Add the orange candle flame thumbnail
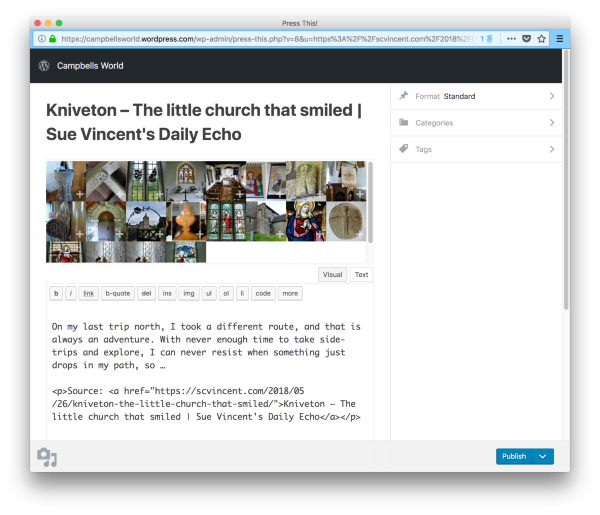The image size is (600, 515). point(186,221)
